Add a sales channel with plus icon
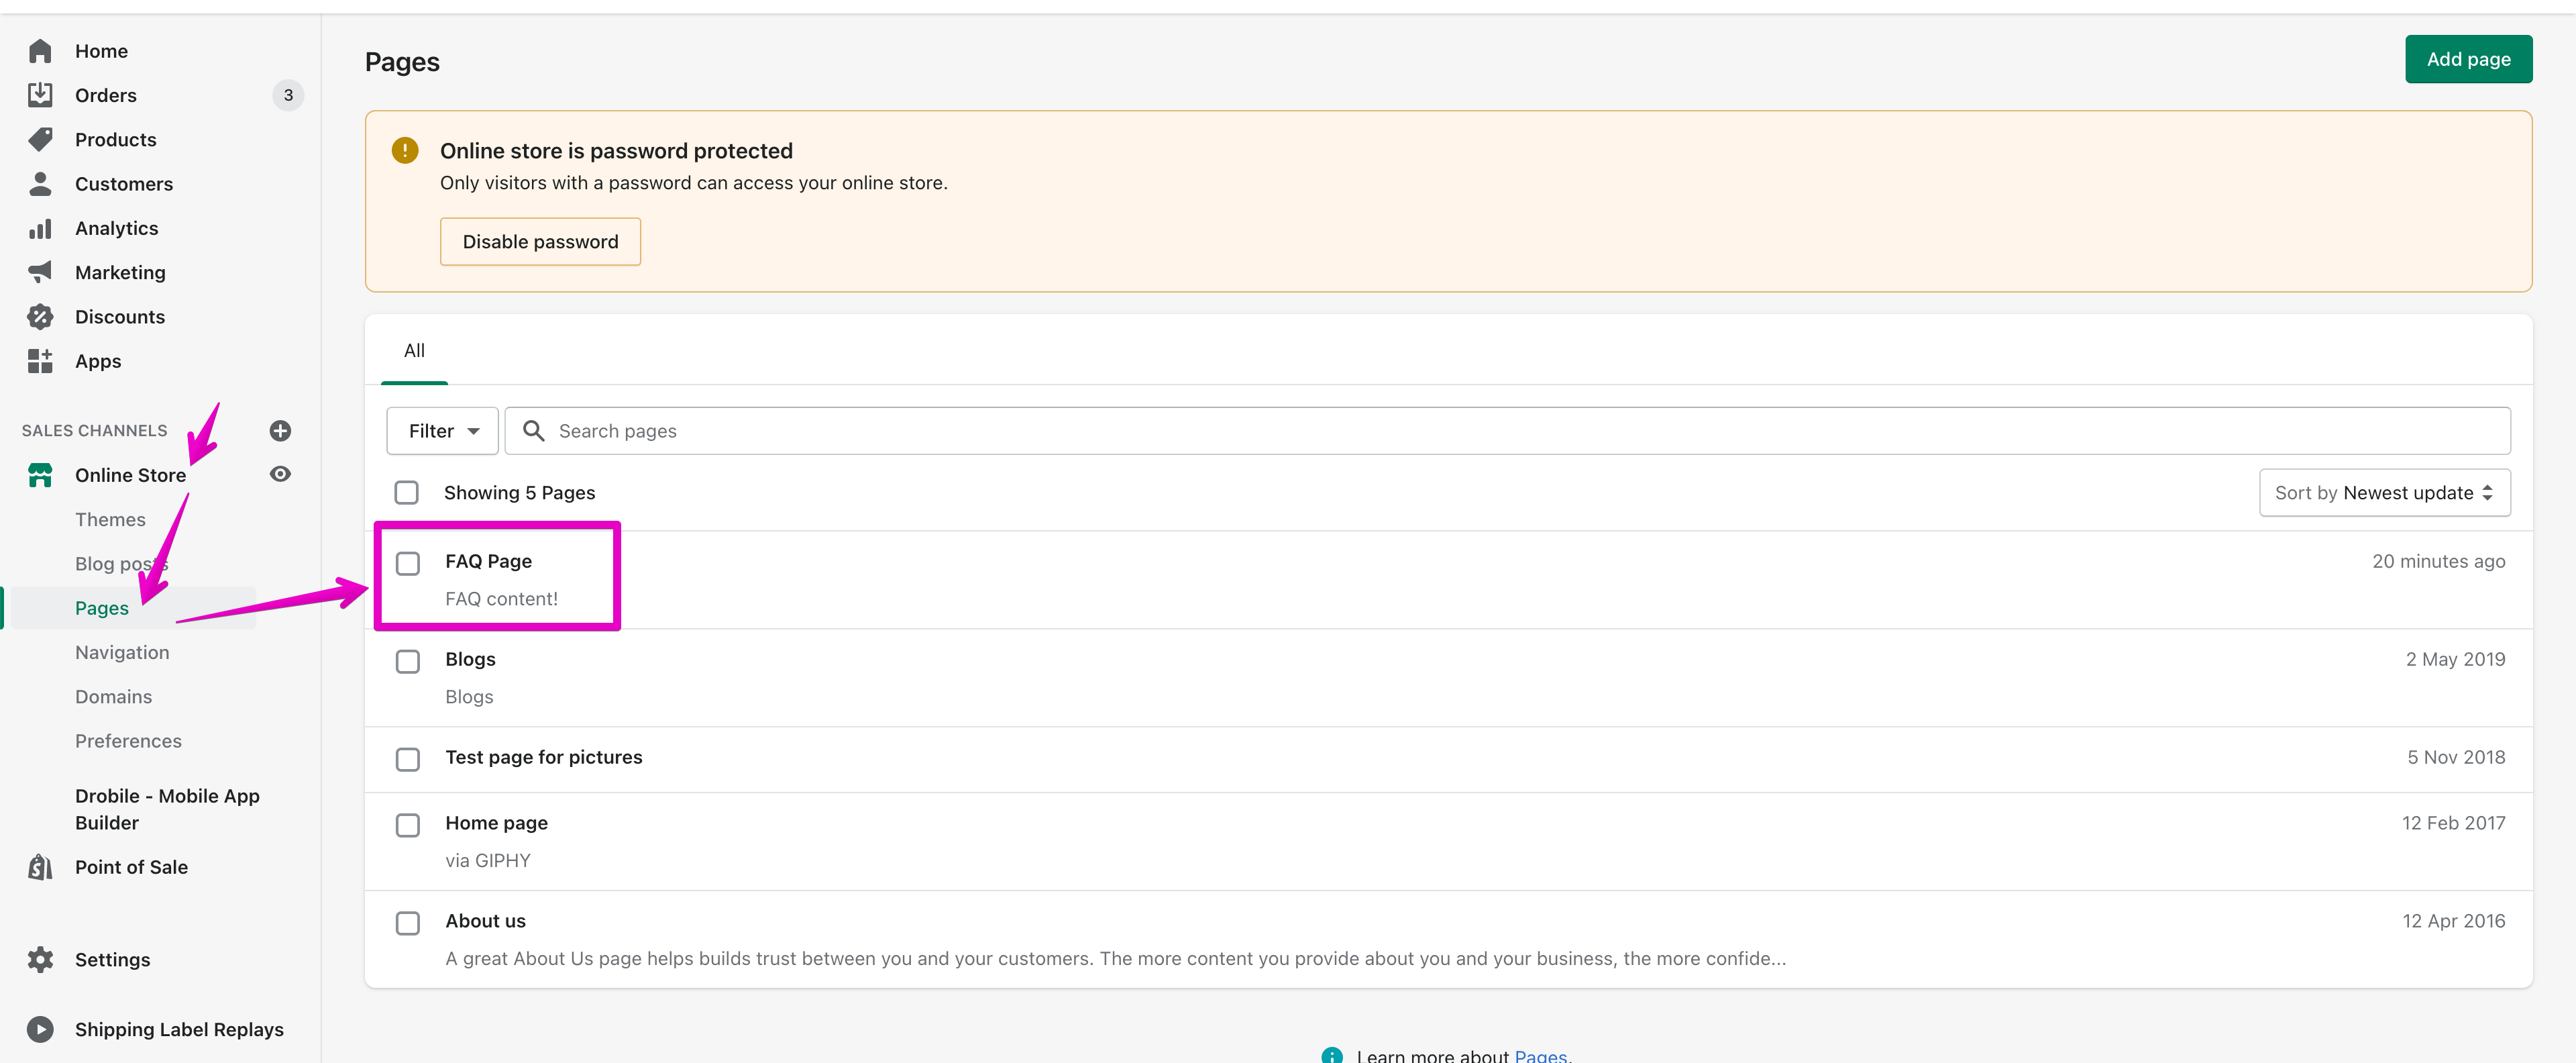 point(280,430)
